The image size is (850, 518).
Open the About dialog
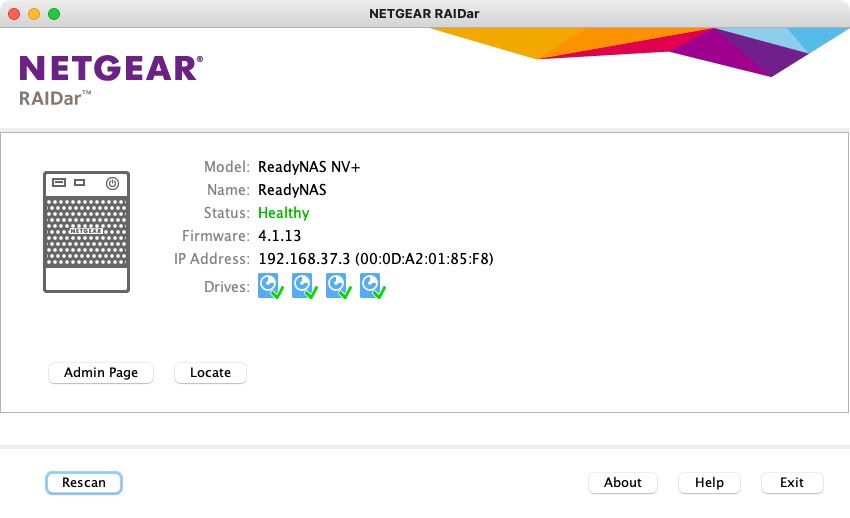pos(622,483)
